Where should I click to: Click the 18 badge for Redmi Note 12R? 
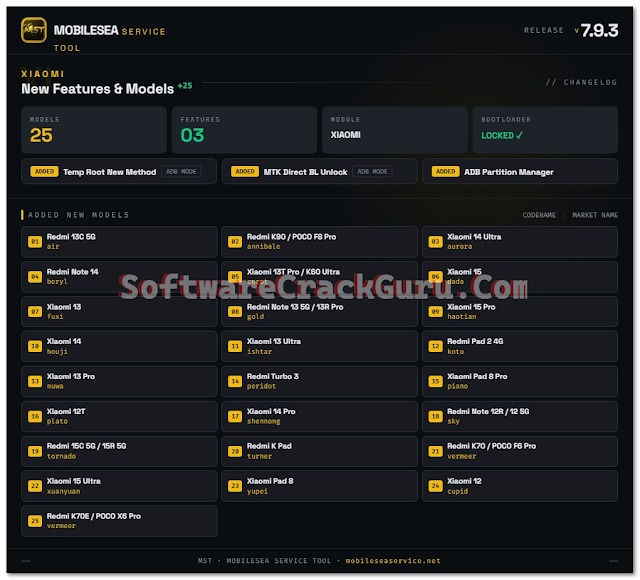pyautogui.click(x=436, y=416)
